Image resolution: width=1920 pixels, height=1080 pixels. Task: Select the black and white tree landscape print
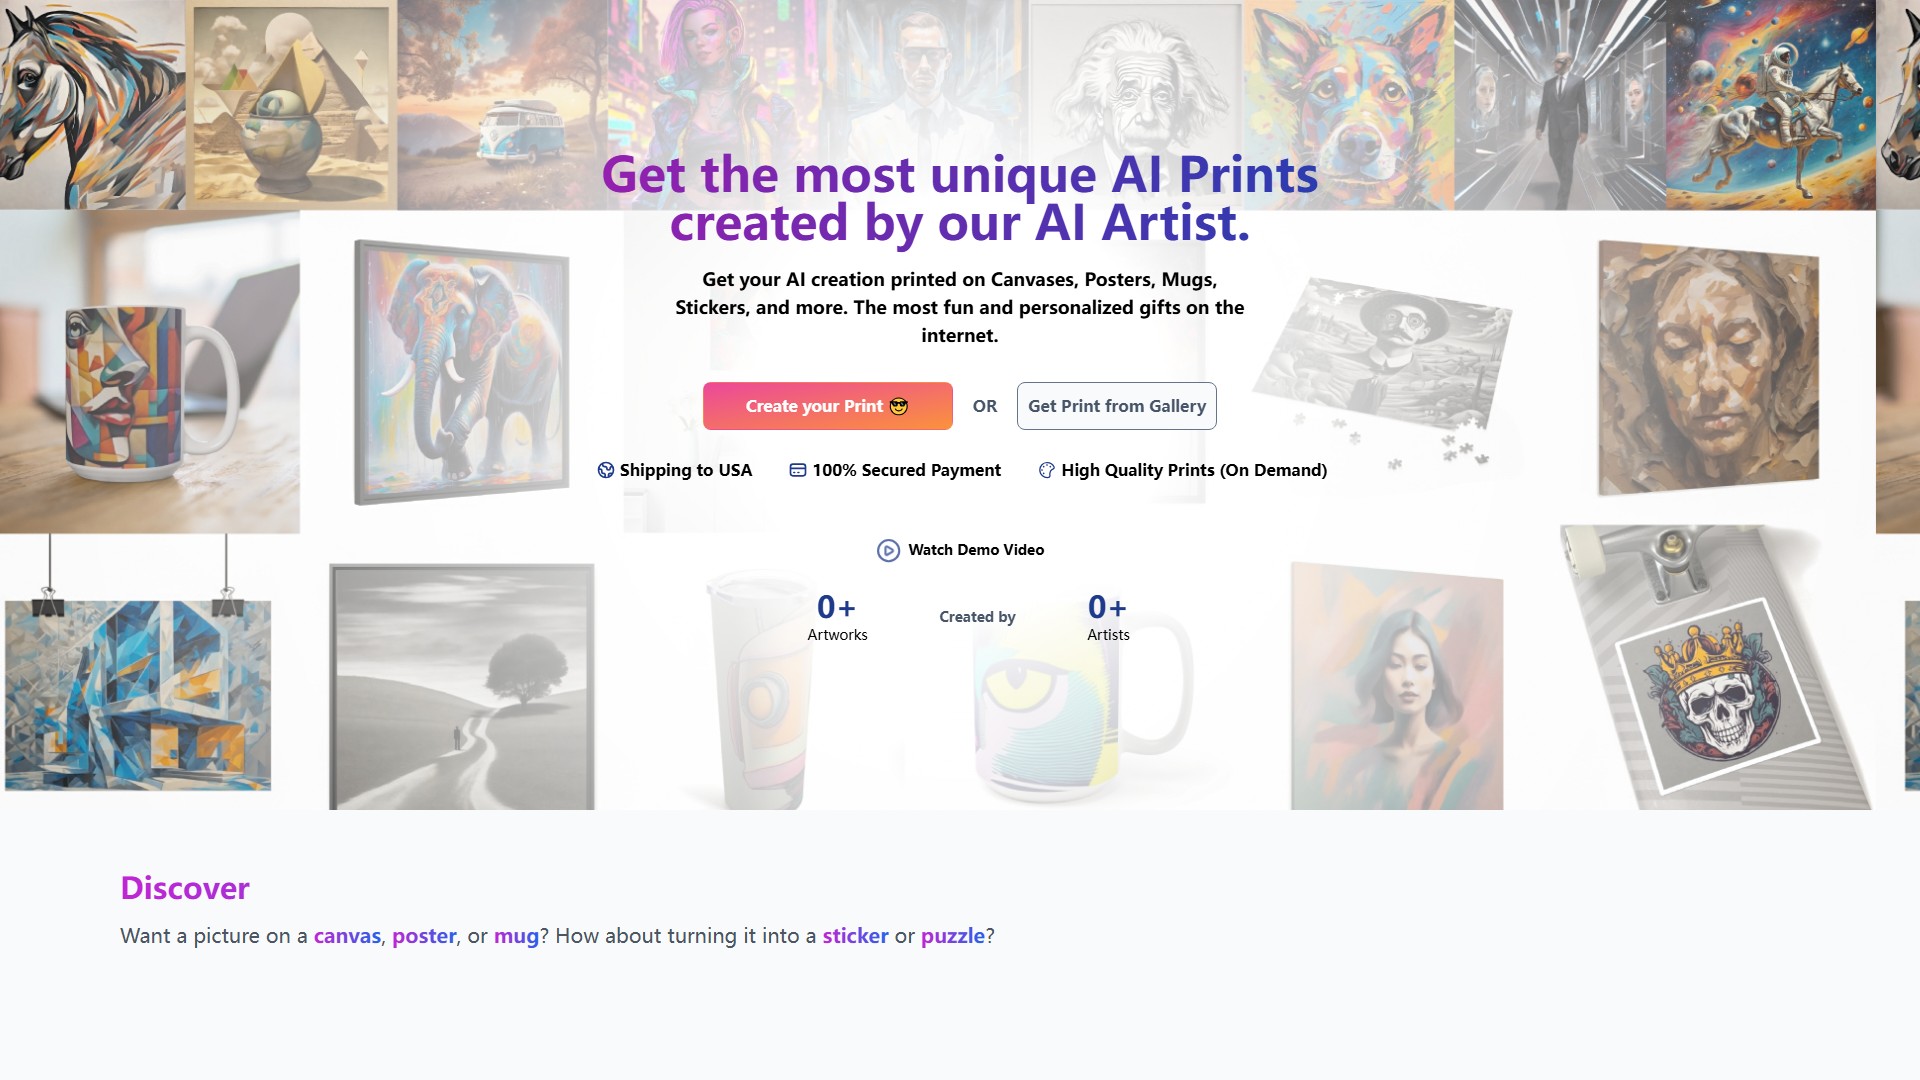click(x=462, y=687)
